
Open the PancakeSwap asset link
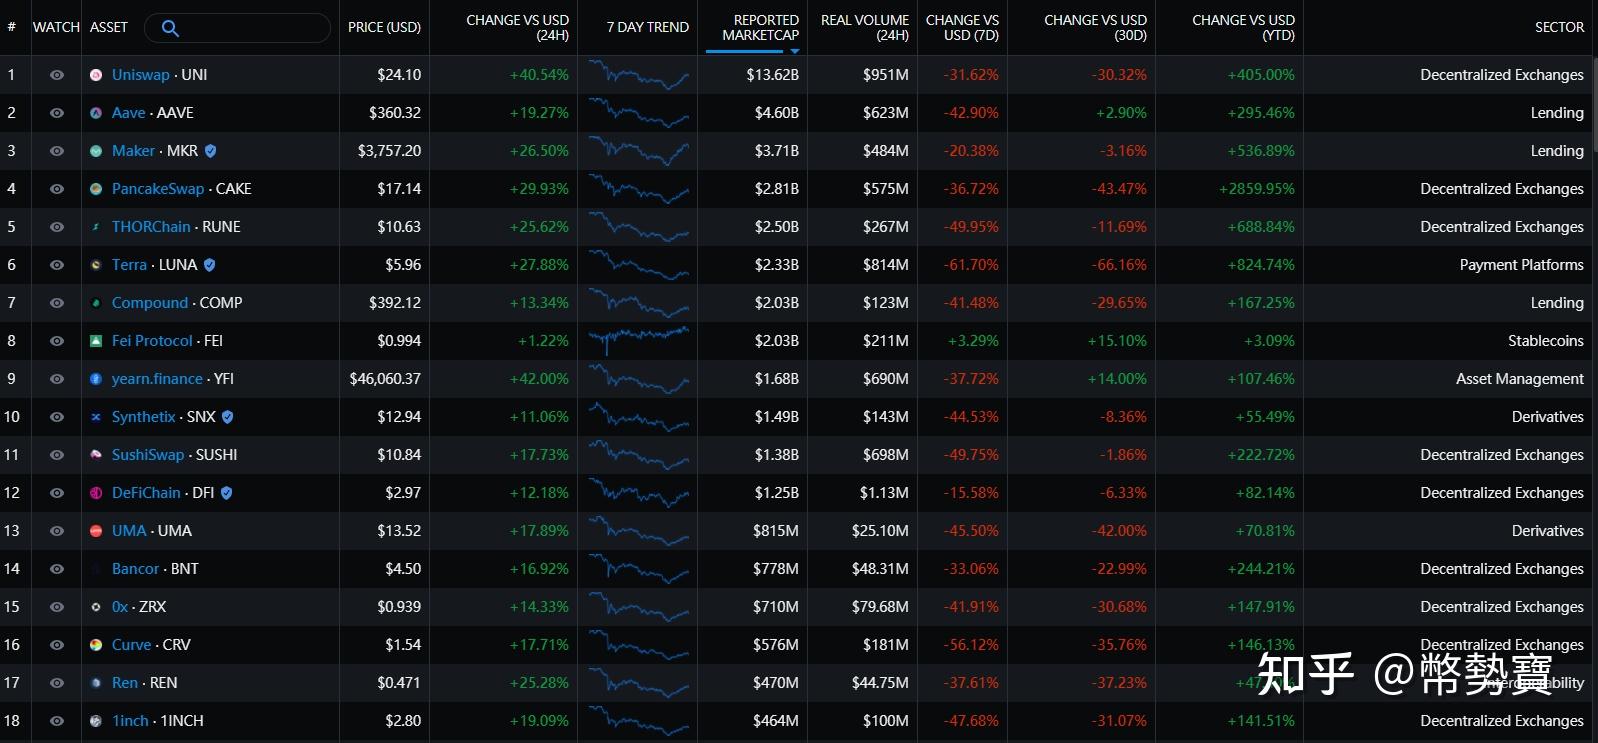[x=158, y=189]
